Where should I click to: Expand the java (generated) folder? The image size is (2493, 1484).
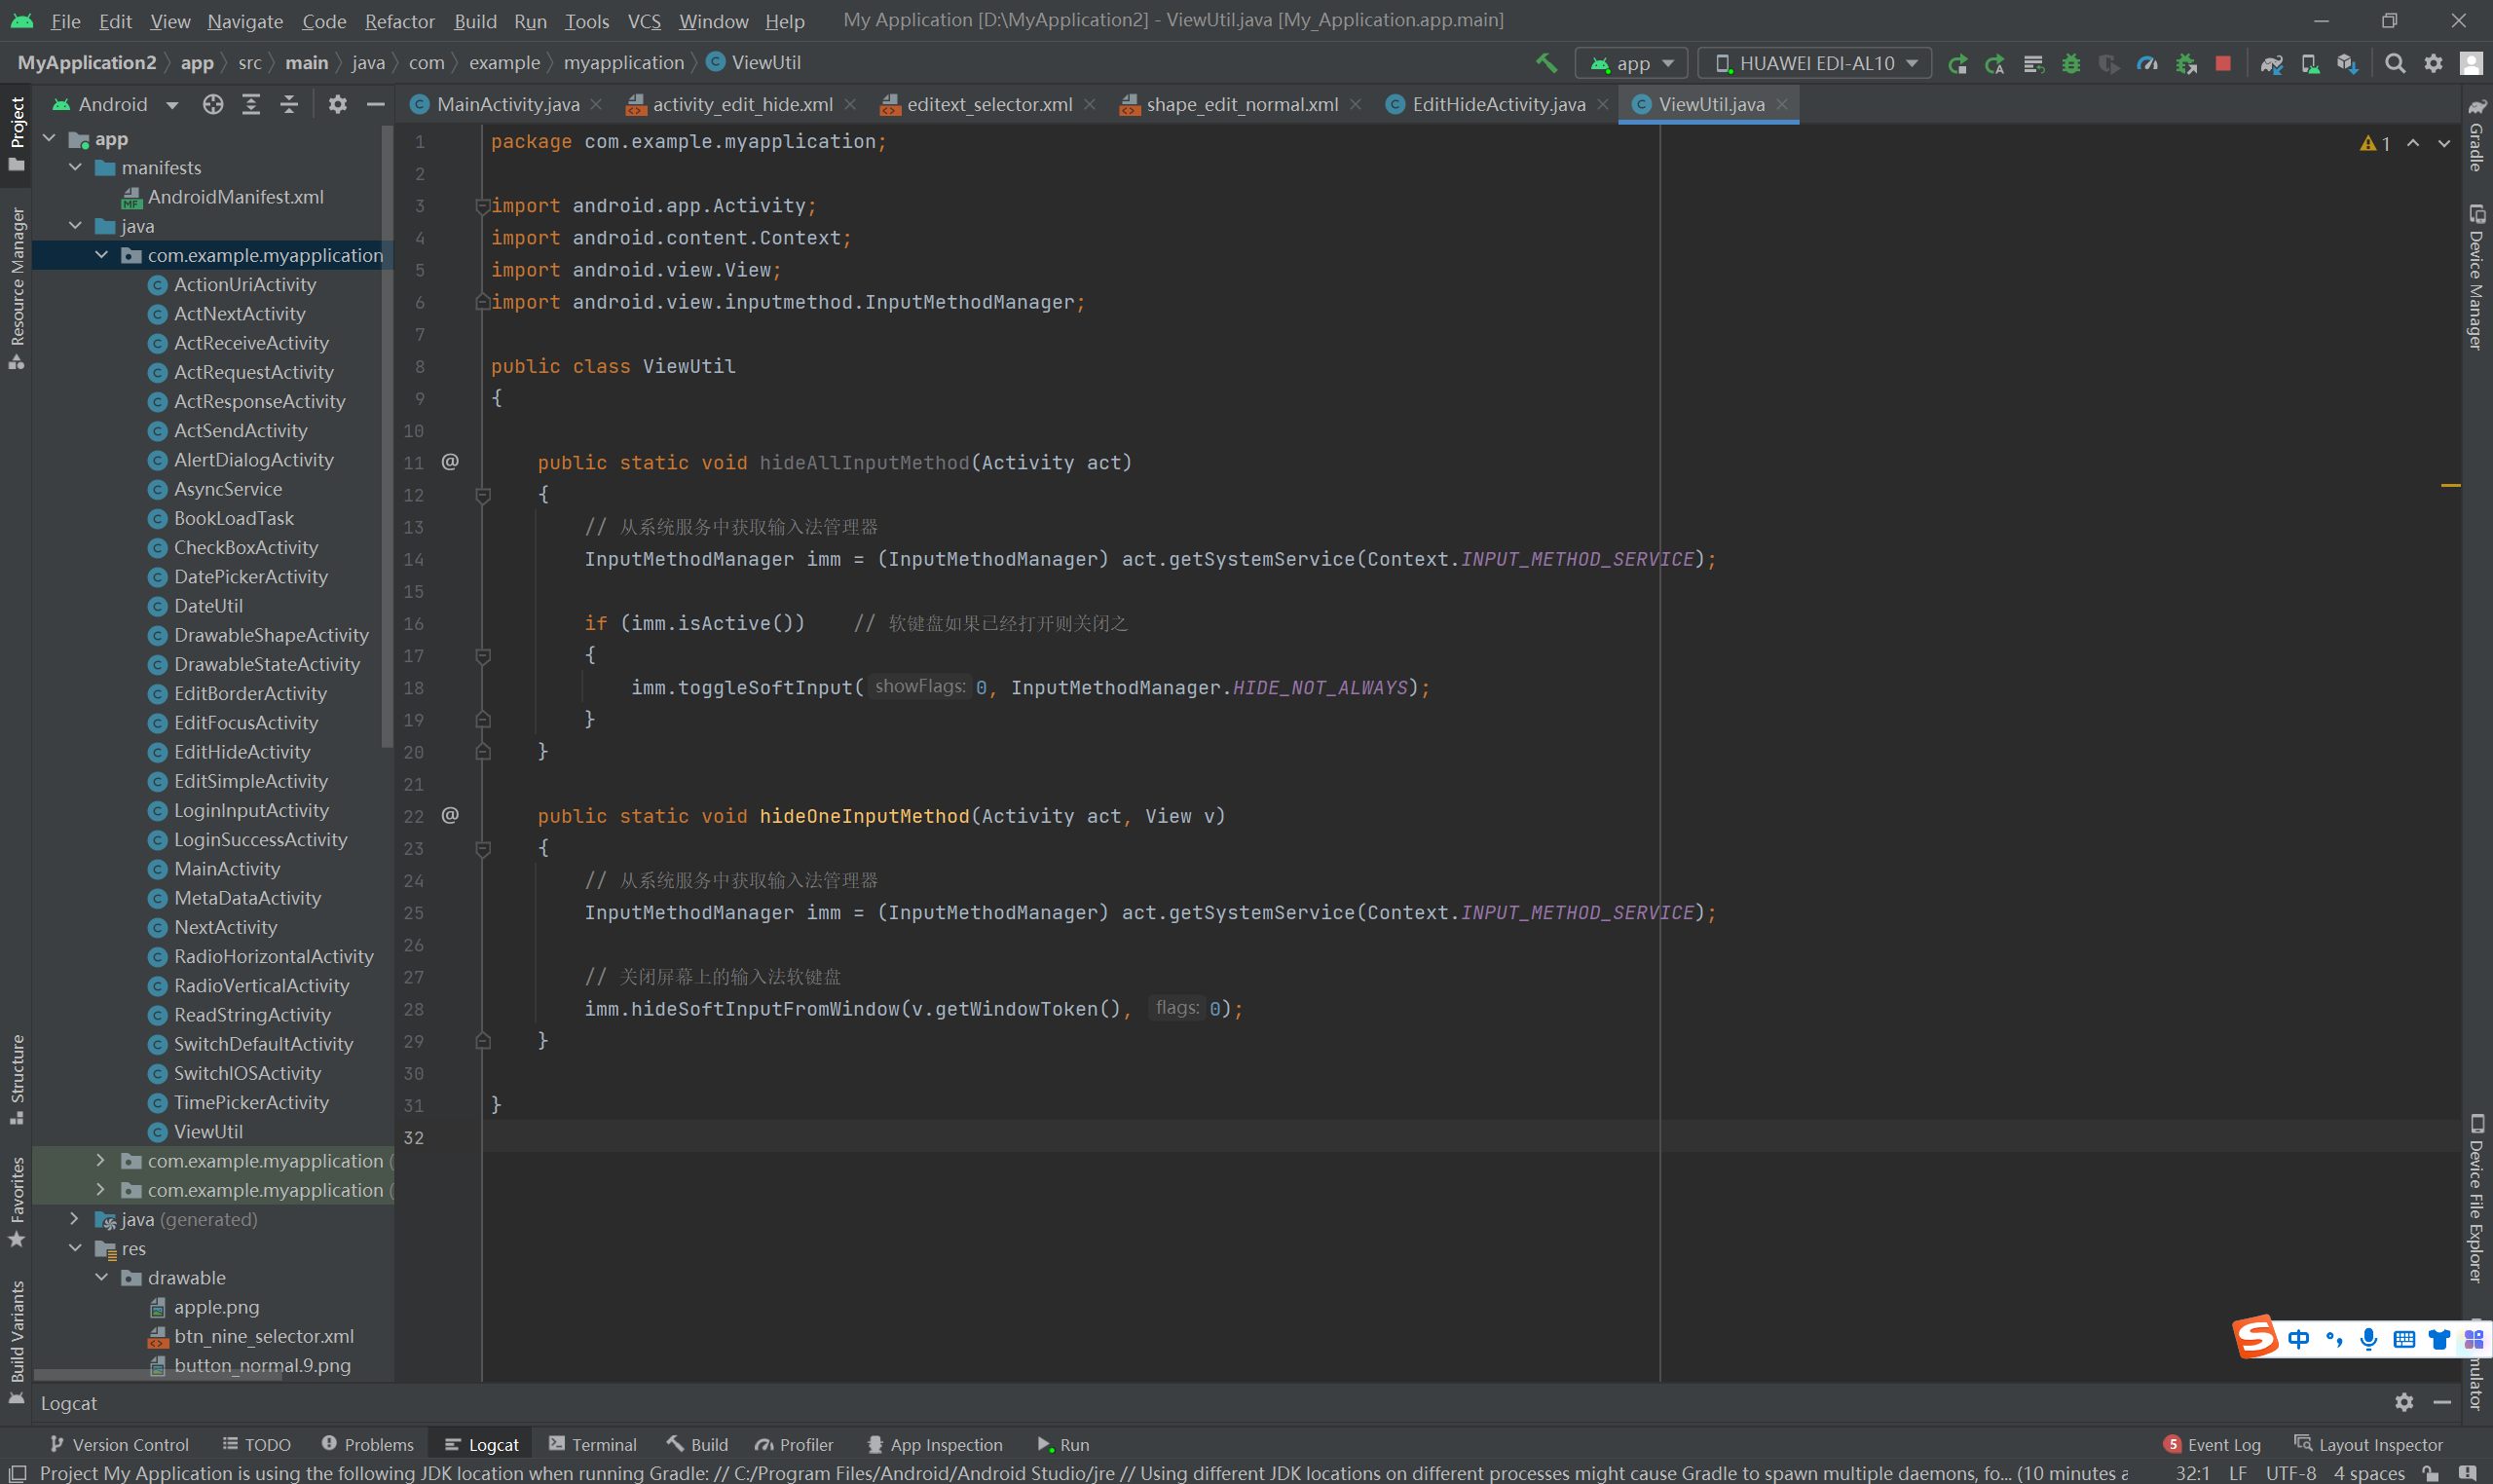(x=75, y=1219)
